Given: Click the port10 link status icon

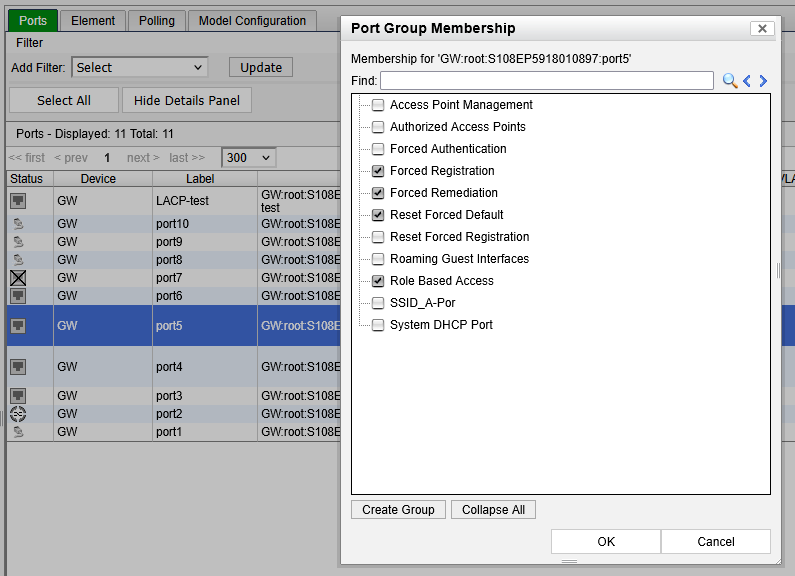Looking at the screenshot, I should 18,224.
